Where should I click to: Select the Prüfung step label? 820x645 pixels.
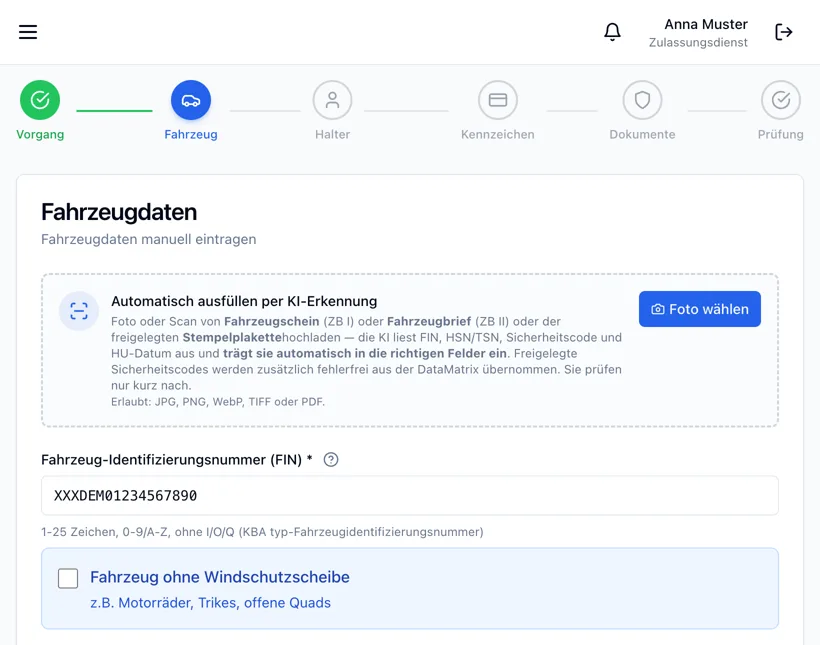pyautogui.click(x=781, y=134)
